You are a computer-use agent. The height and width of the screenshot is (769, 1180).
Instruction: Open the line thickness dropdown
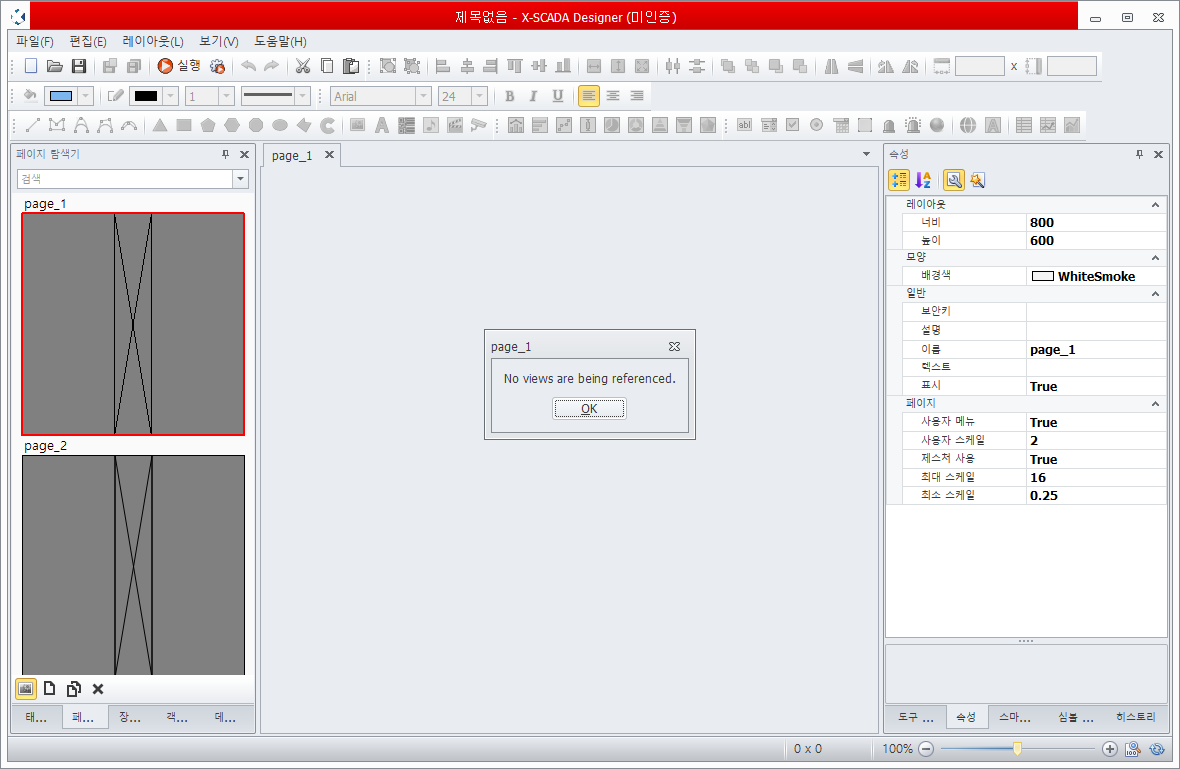coord(227,96)
